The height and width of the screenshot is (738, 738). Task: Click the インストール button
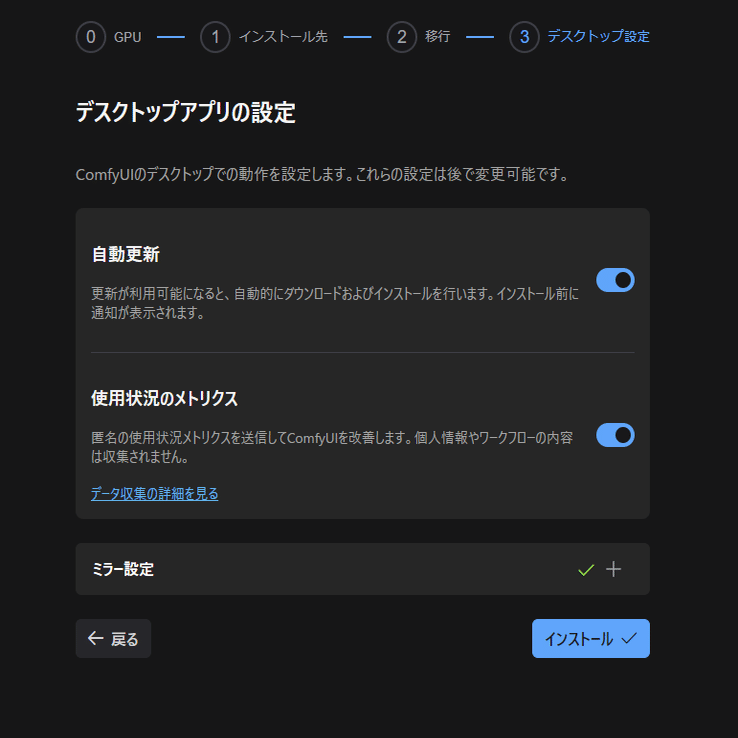(591, 638)
